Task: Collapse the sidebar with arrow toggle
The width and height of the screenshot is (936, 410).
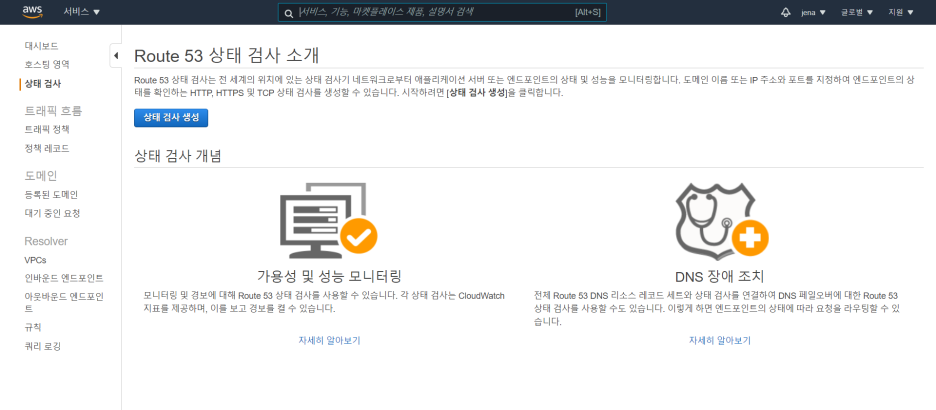Action: tap(116, 56)
